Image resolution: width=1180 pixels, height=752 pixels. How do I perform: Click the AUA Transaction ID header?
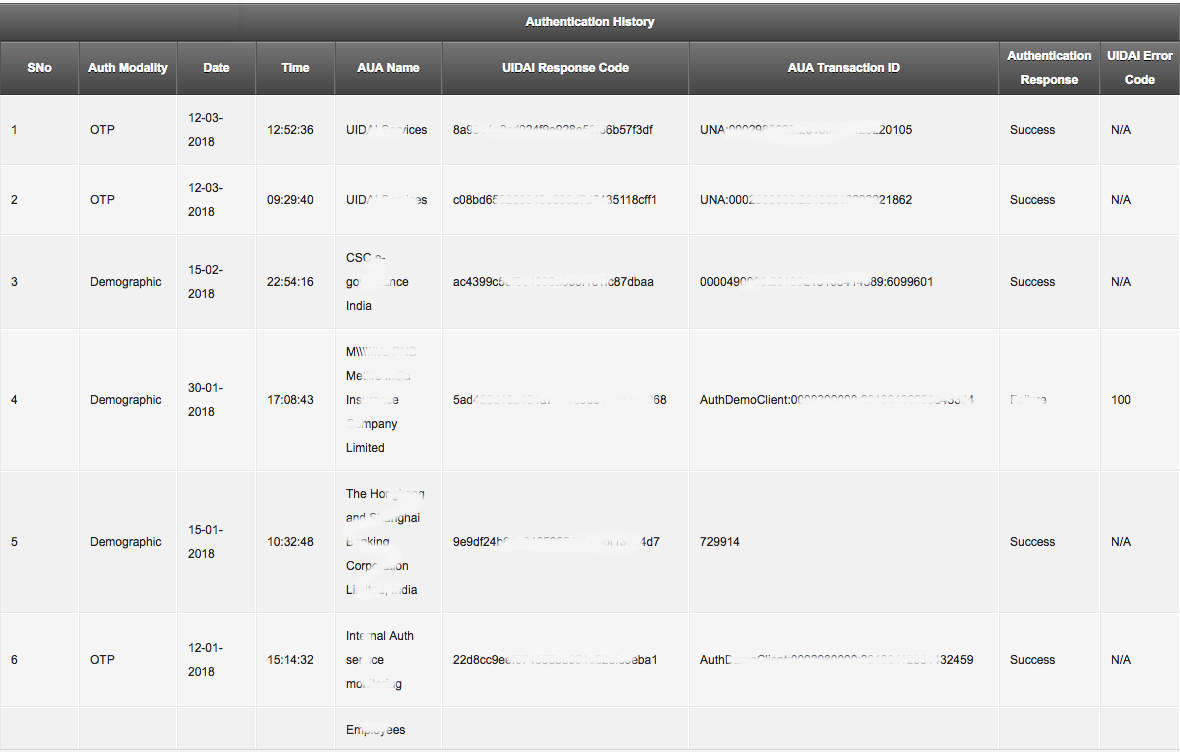[843, 67]
